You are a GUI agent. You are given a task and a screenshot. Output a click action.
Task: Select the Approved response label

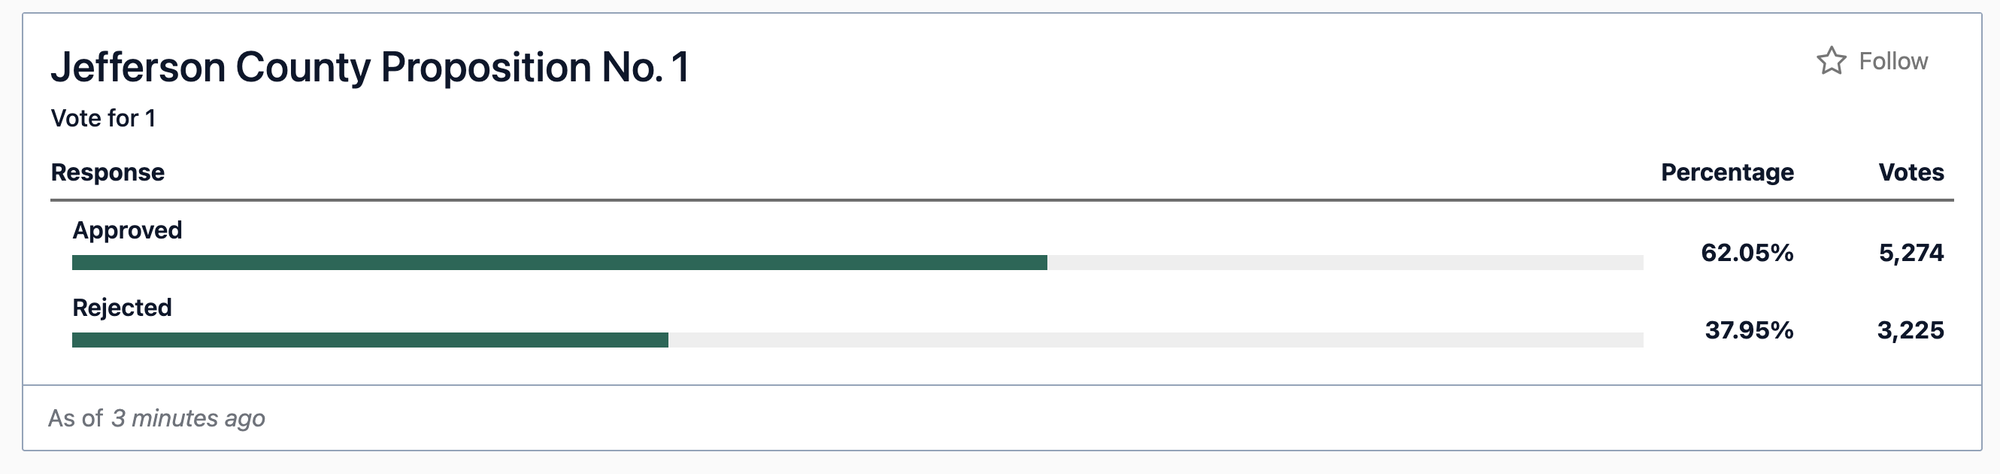point(127,230)
